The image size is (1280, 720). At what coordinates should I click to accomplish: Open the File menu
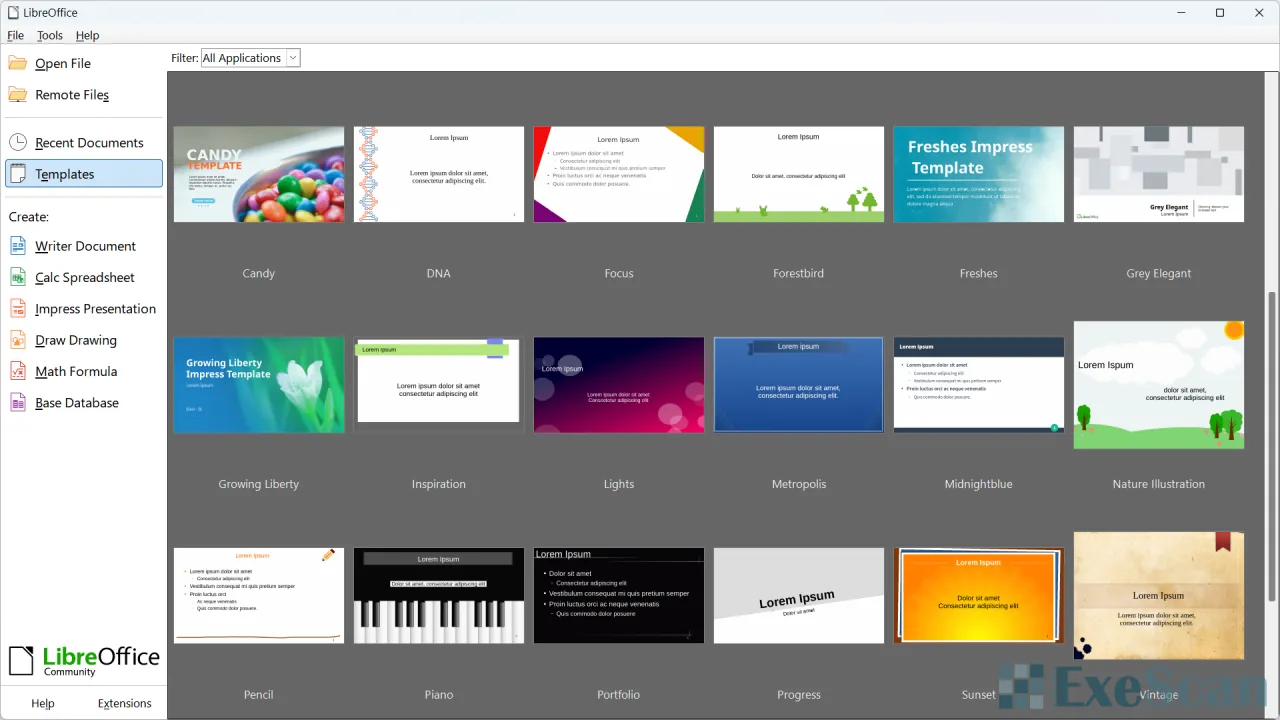16,35
